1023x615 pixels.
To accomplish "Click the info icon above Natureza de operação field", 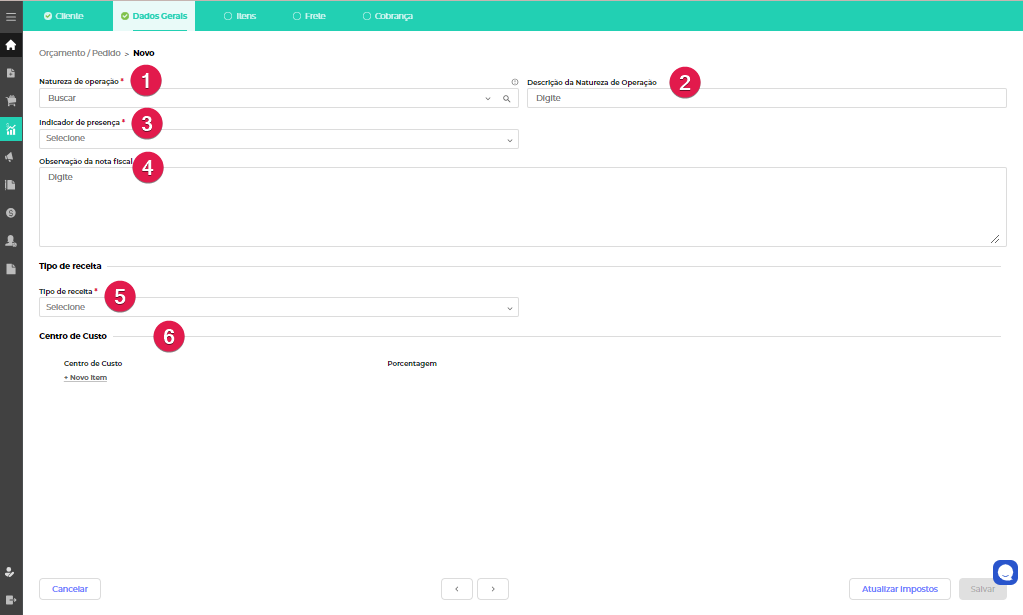I will tap(514, 82).
